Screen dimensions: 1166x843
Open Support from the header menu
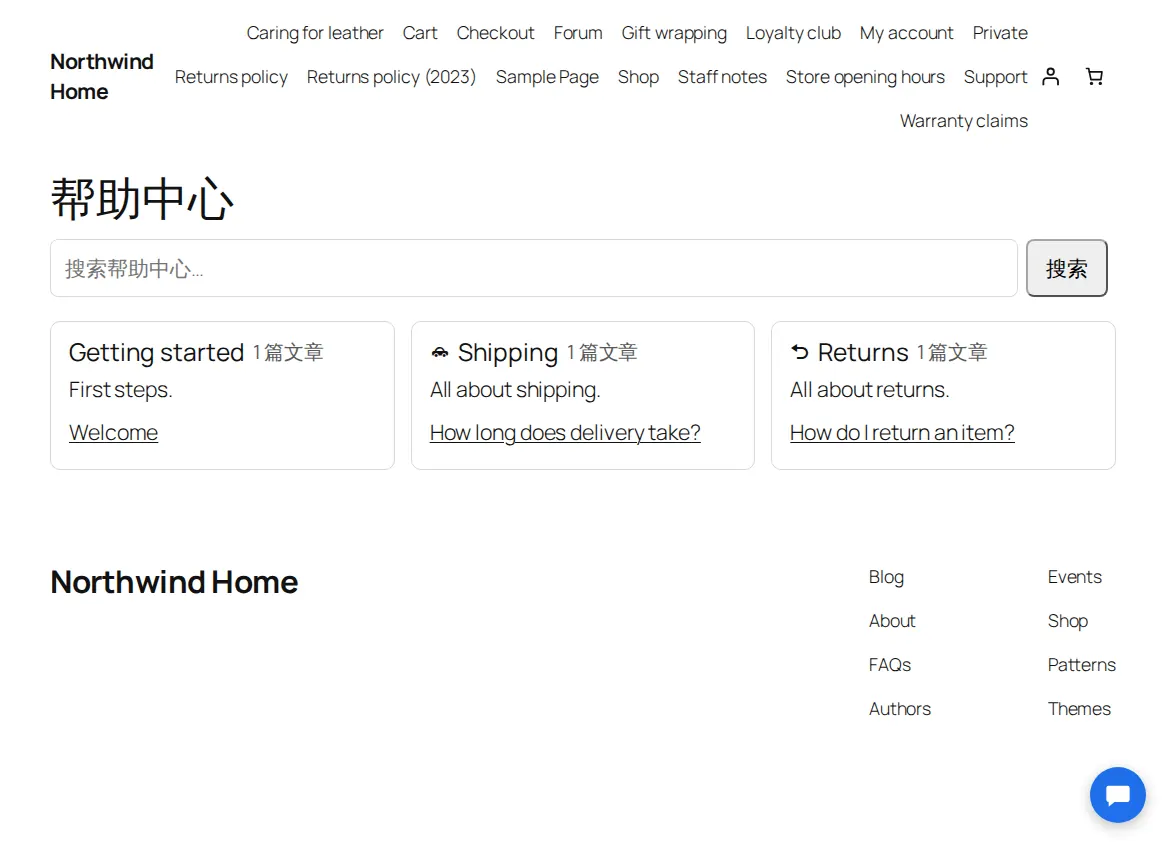pos(996,77)
